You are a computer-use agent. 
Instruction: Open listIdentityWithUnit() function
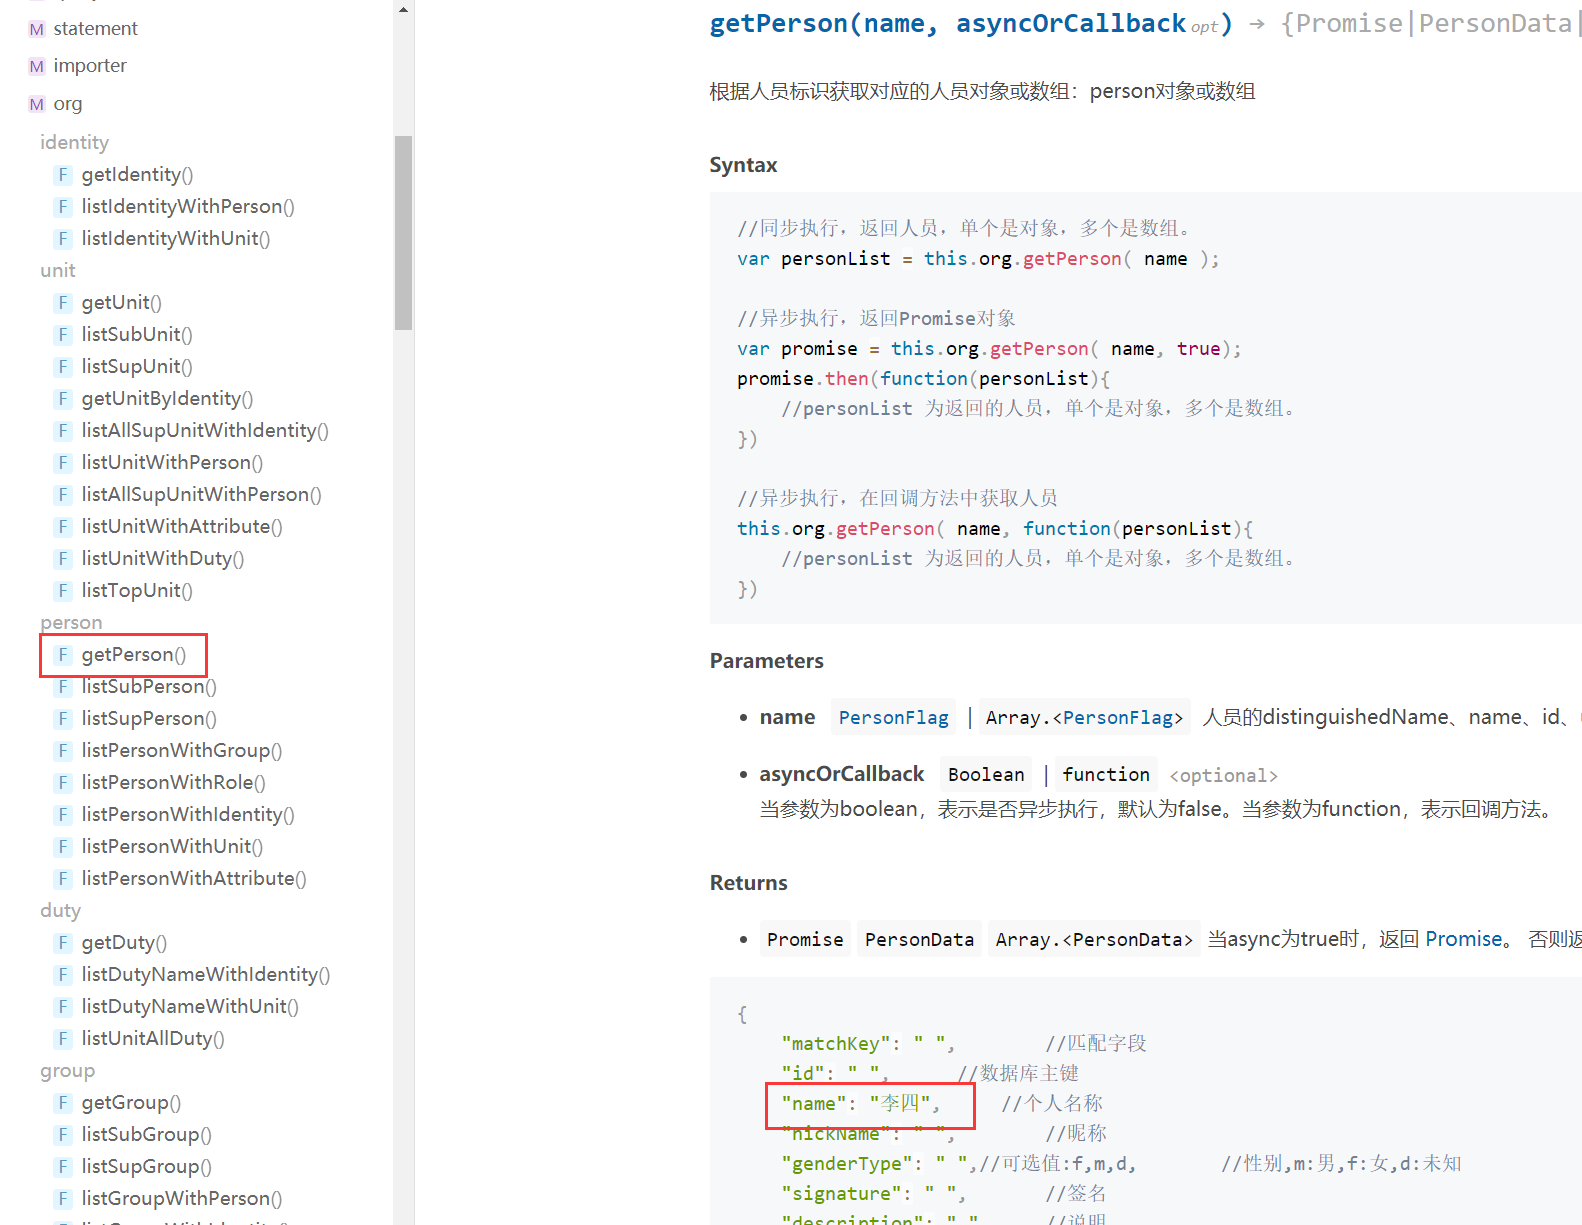pos(176,238)
